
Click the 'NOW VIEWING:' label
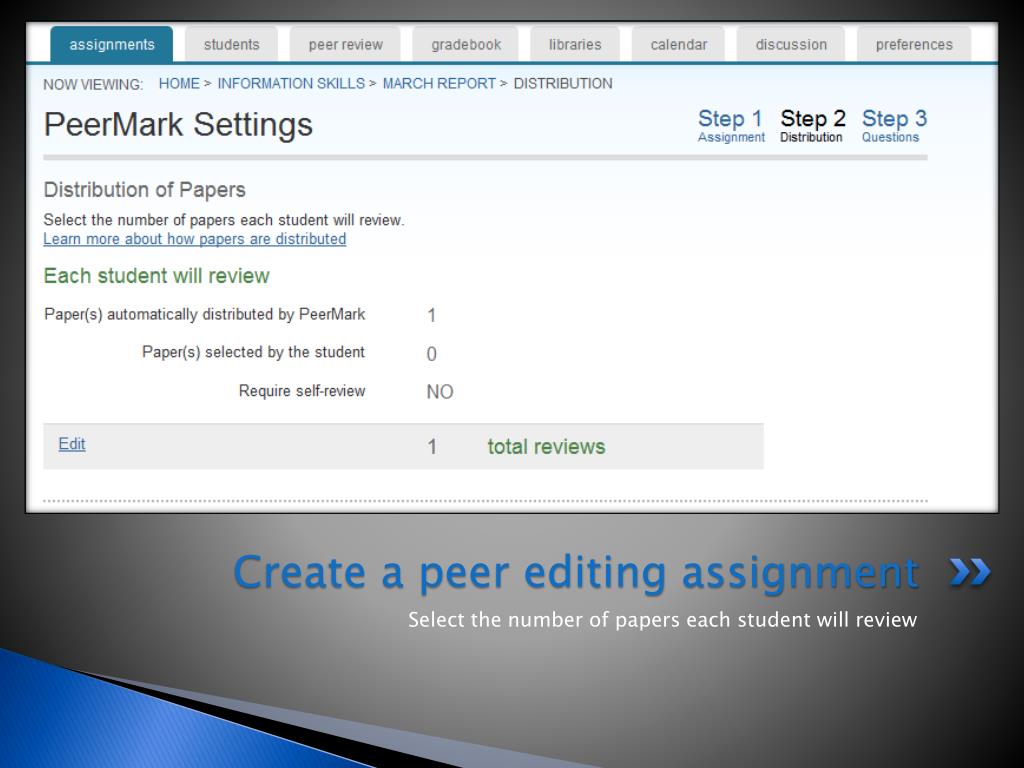click(93, 84)
